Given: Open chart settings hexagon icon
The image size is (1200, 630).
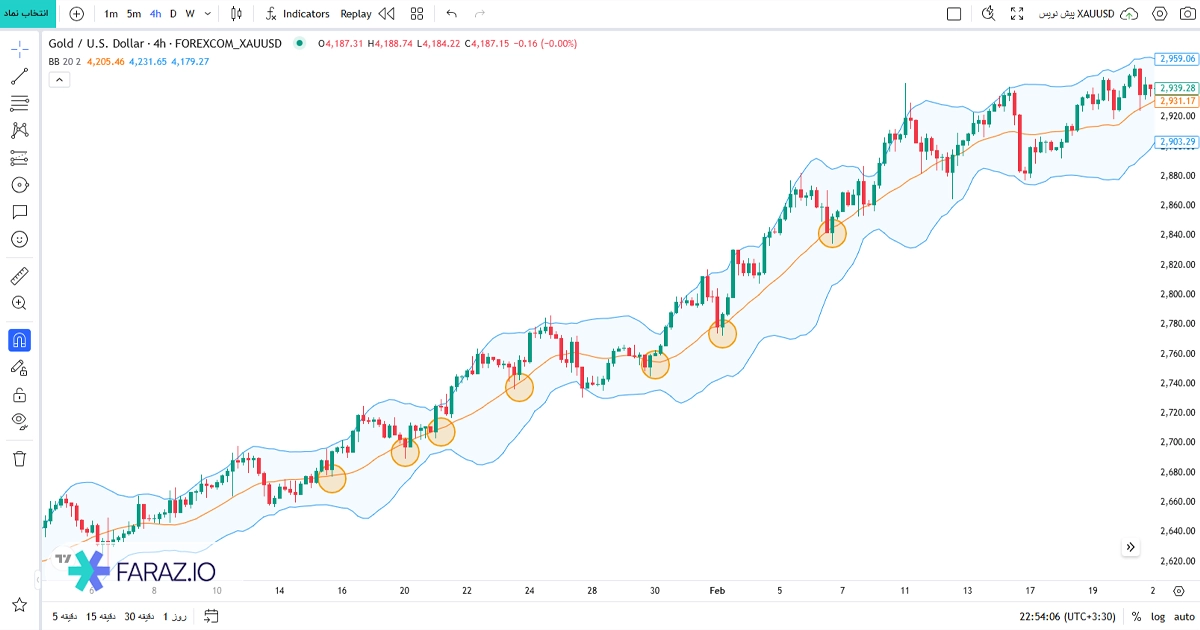Looking at the screenshot, I should click(1160, 14).
